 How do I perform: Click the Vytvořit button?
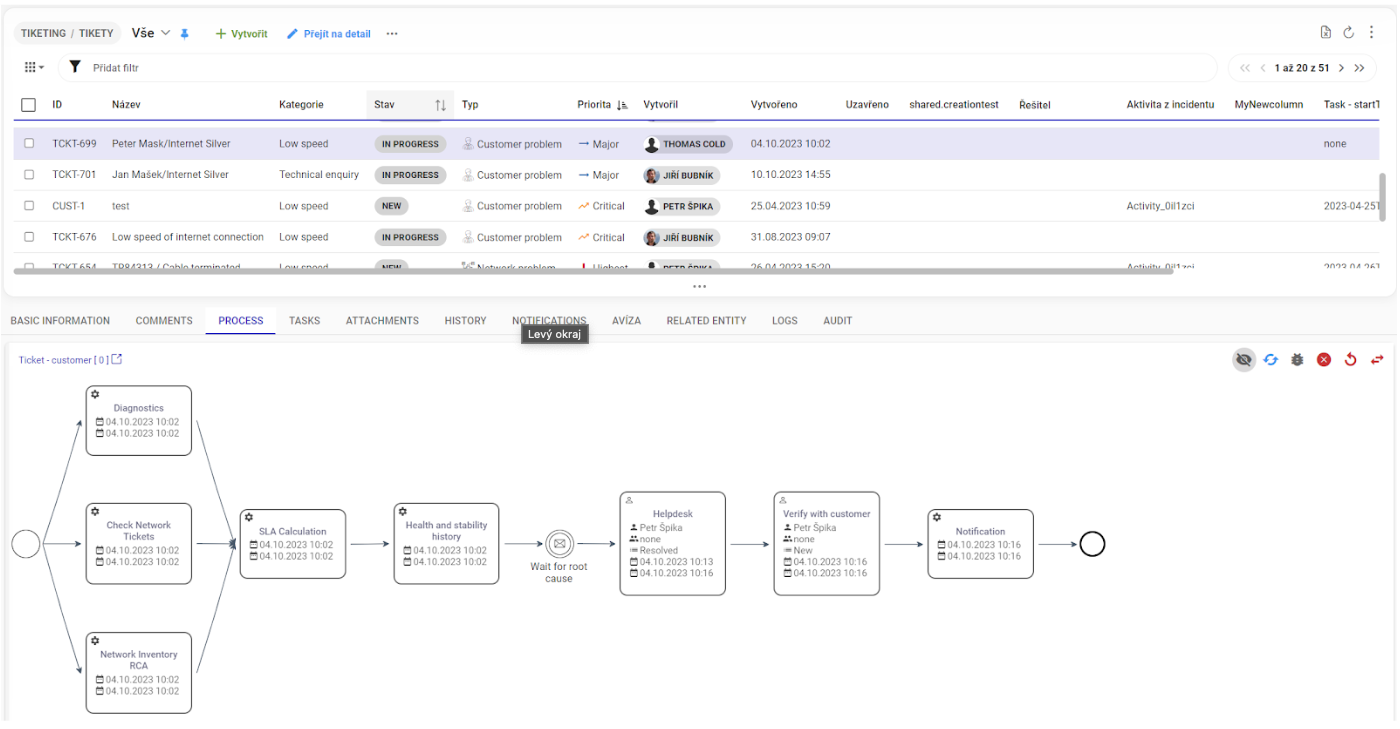pyautogui.click(x=242, y=34)
